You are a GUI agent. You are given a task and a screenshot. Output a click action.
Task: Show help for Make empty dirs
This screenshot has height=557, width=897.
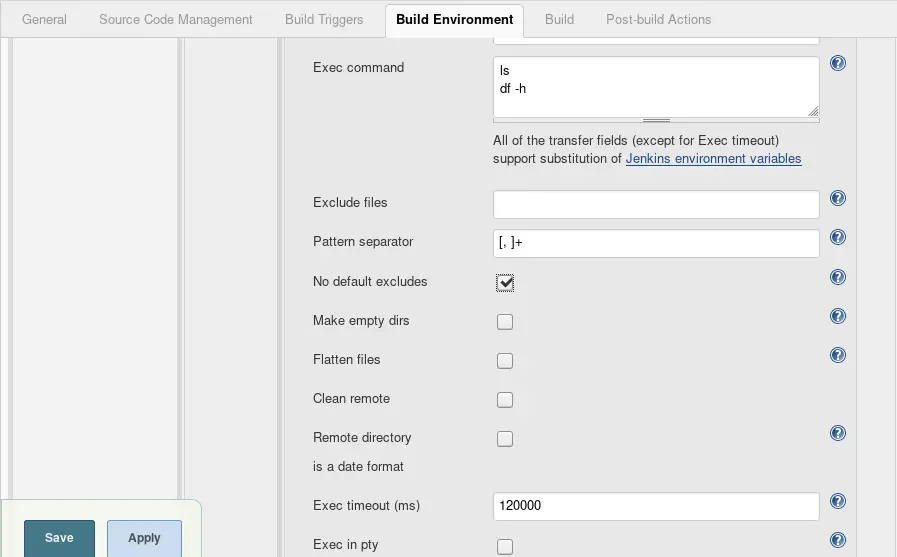pos(838,316)
